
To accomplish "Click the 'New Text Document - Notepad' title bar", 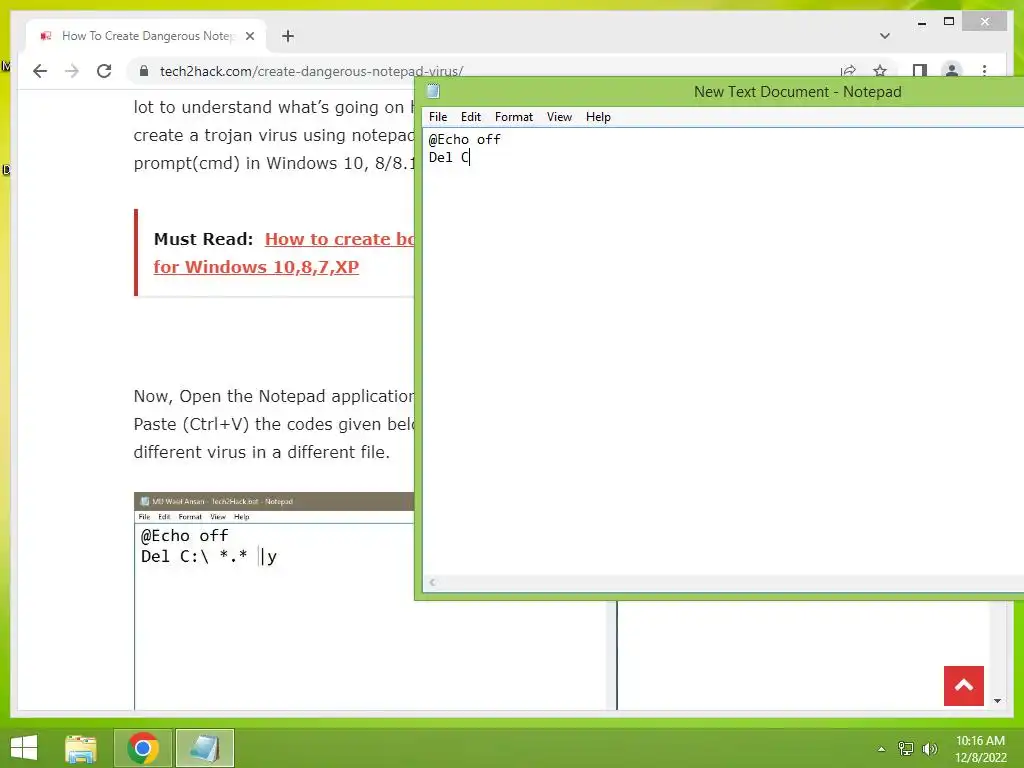I will [797, 92].
